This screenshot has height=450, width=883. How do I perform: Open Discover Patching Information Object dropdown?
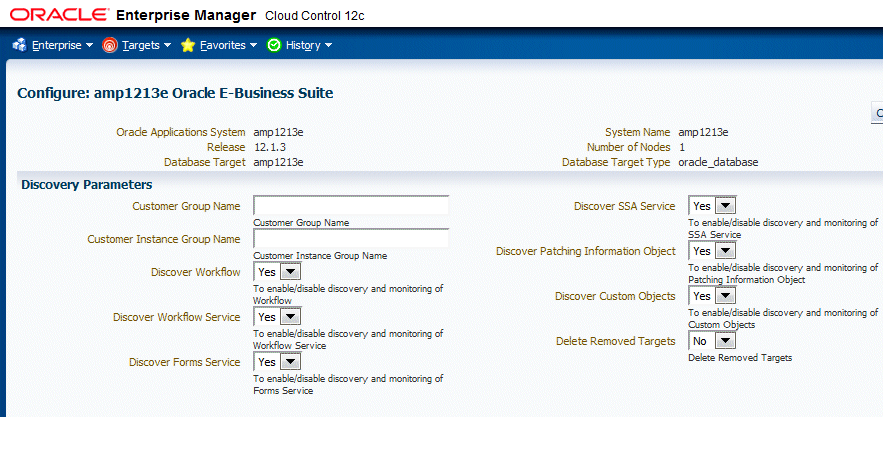point(712,251)
